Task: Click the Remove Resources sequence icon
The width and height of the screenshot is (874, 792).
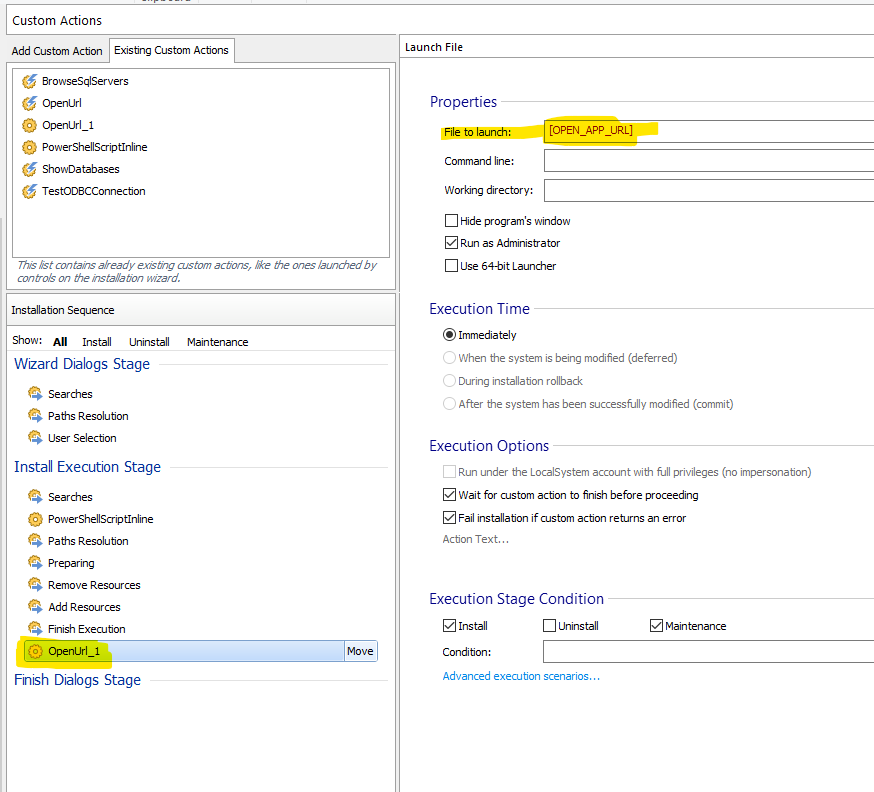Action: pyautogui.click(x=35, y=585)
